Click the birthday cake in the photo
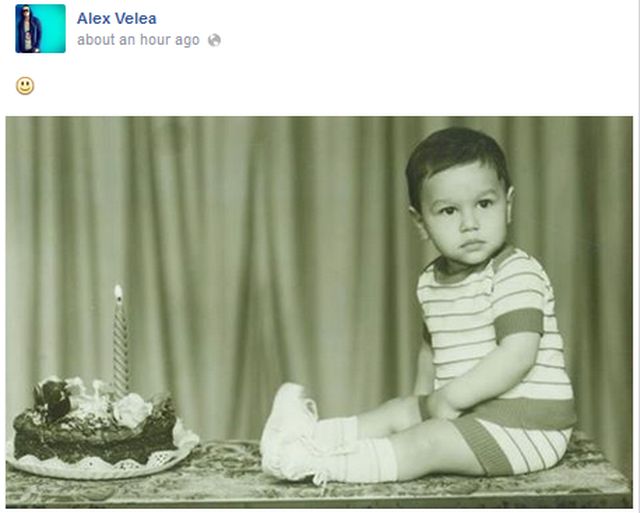 click(96, 424)
